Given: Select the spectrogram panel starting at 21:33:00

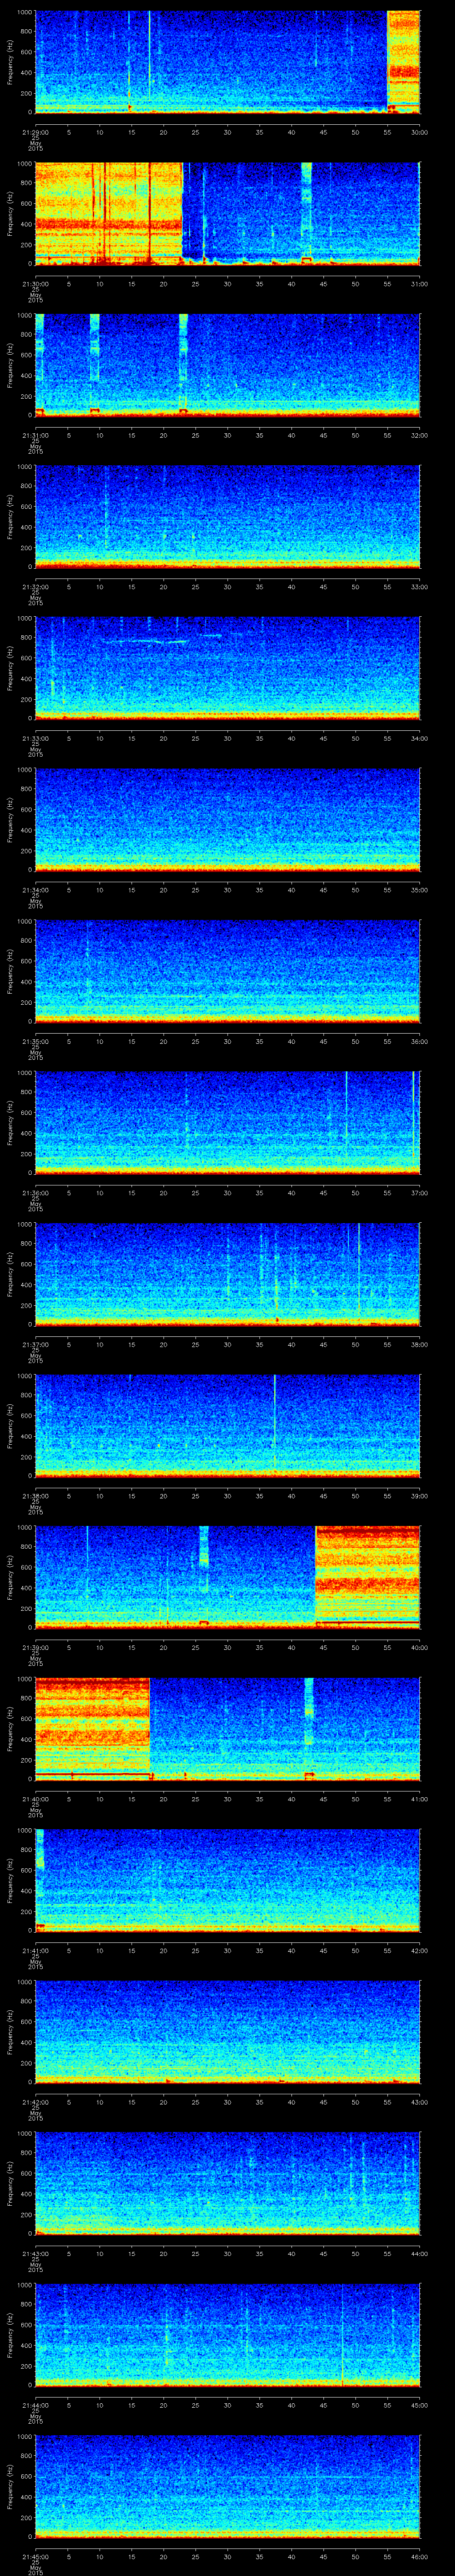Looking at the screenshot, I should pyautogui.click(x=227, y=669).
